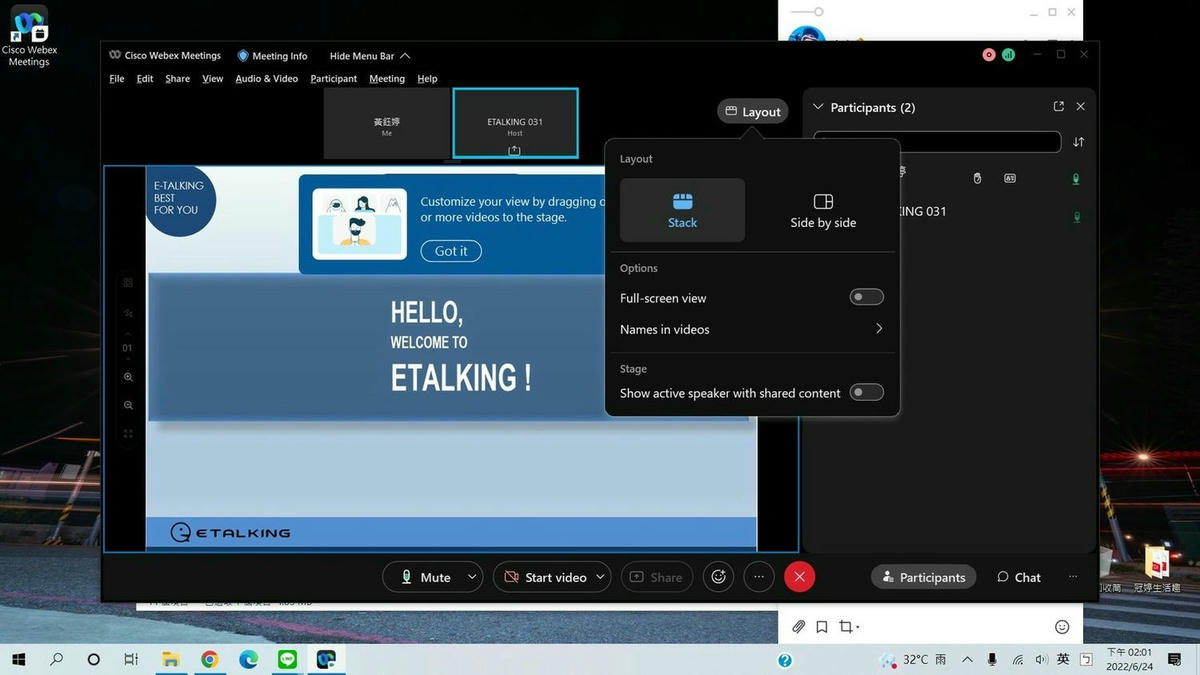Click the Webex icon in taskbar
This screenshot has height=675, width=1200.
[326, 660]
